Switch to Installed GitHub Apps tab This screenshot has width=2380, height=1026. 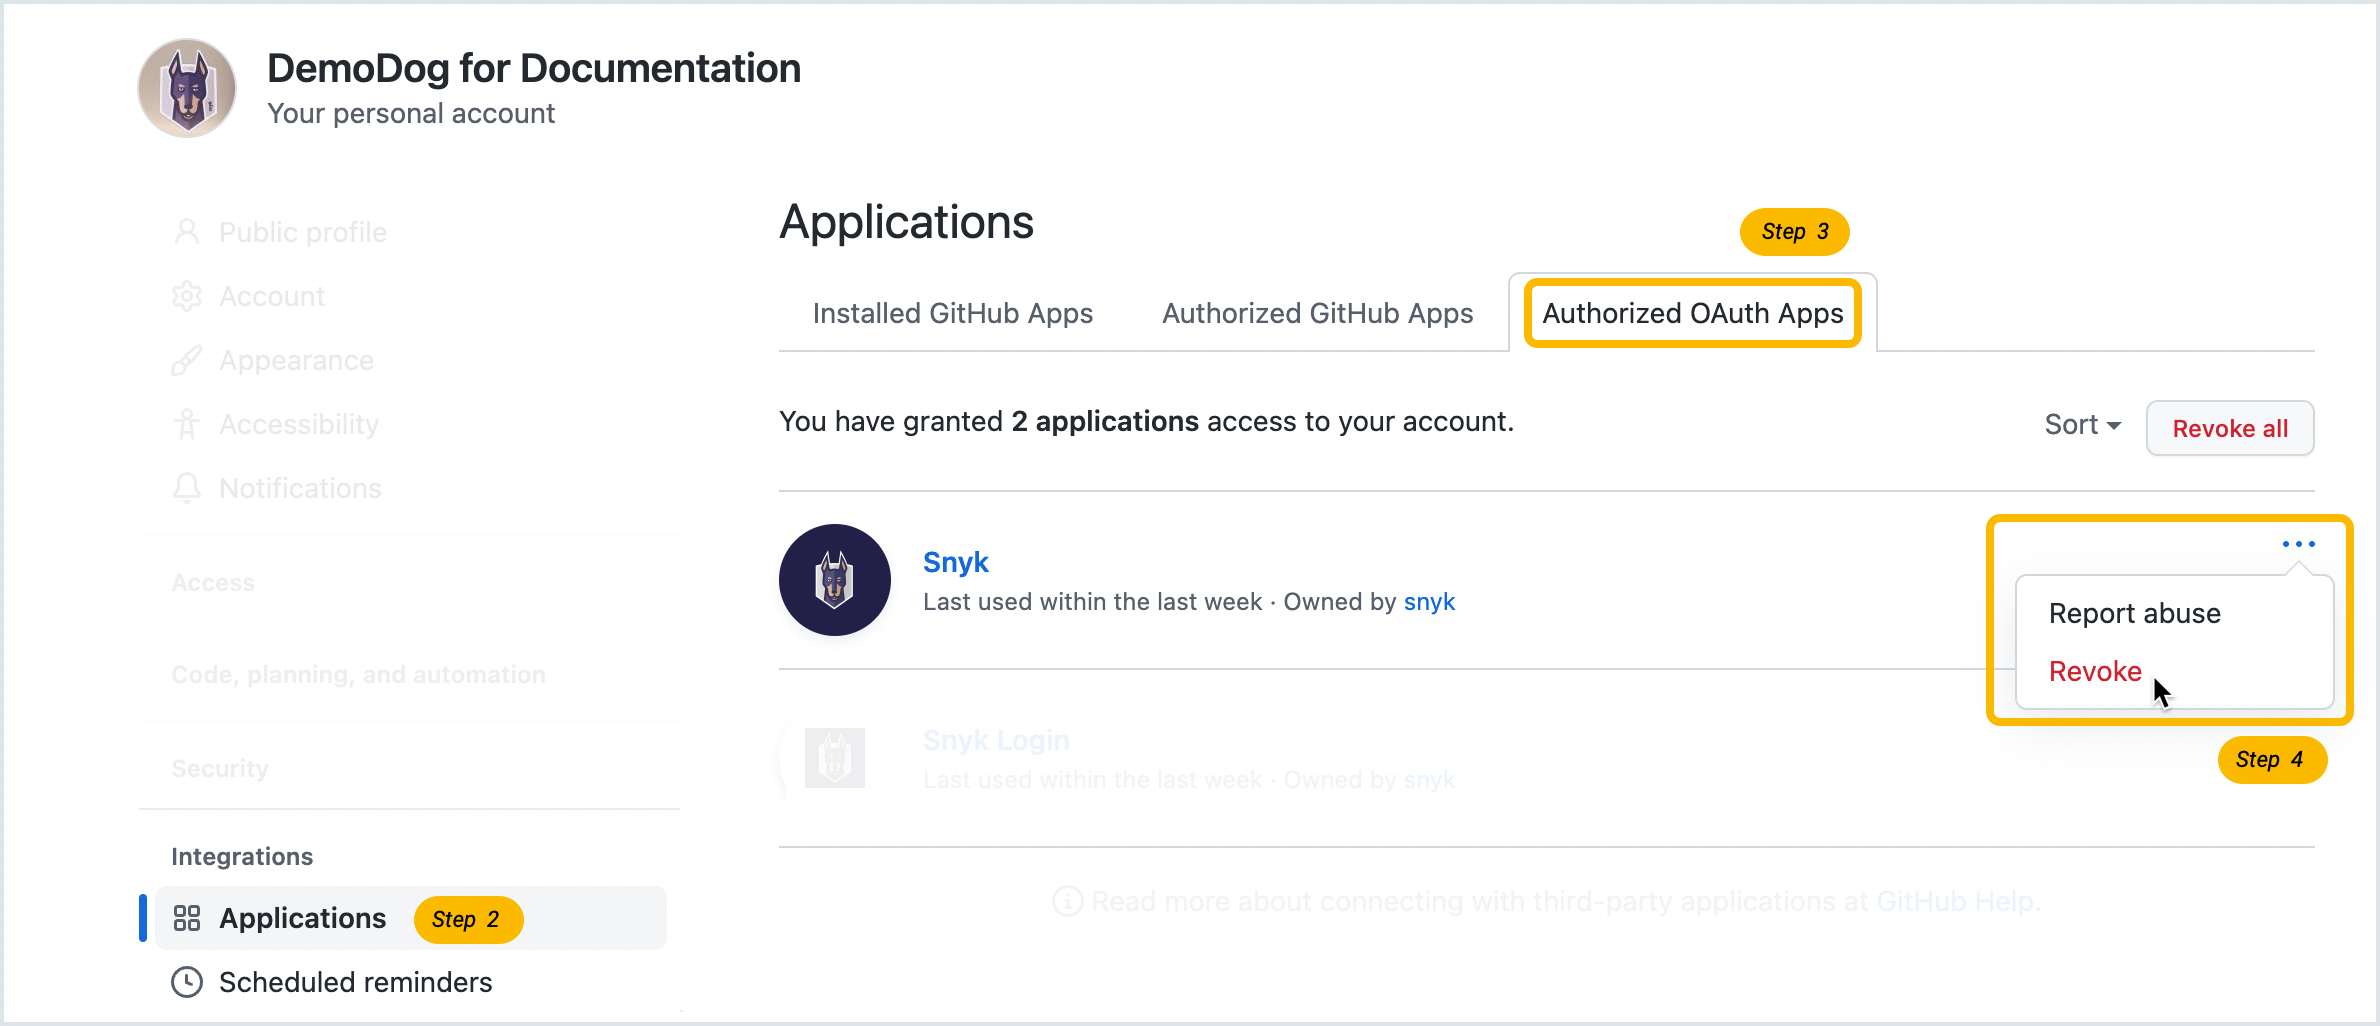952,313
